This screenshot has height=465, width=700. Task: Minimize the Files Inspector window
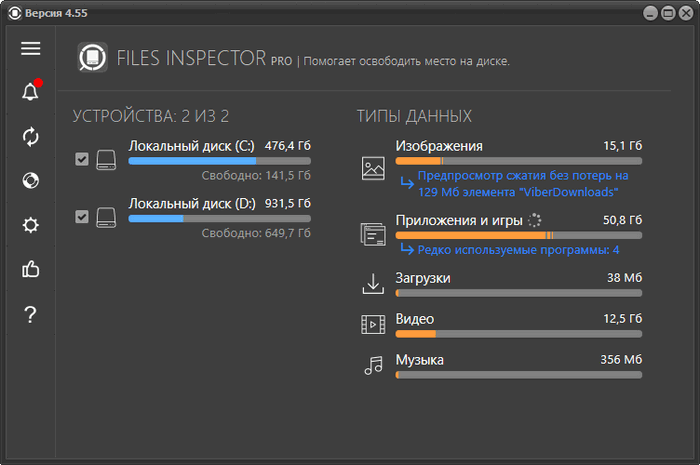click(650, 13)
